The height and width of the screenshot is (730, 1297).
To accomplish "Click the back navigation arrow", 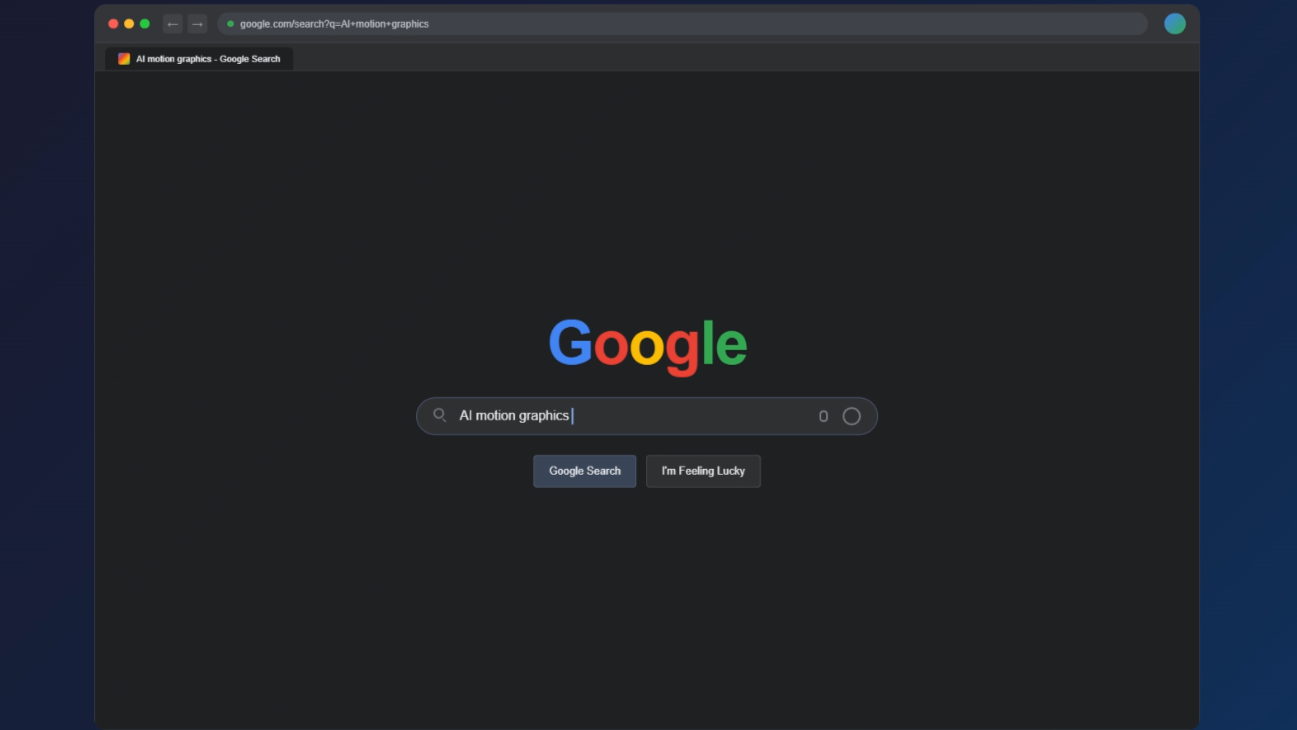I will pos(172,23).
